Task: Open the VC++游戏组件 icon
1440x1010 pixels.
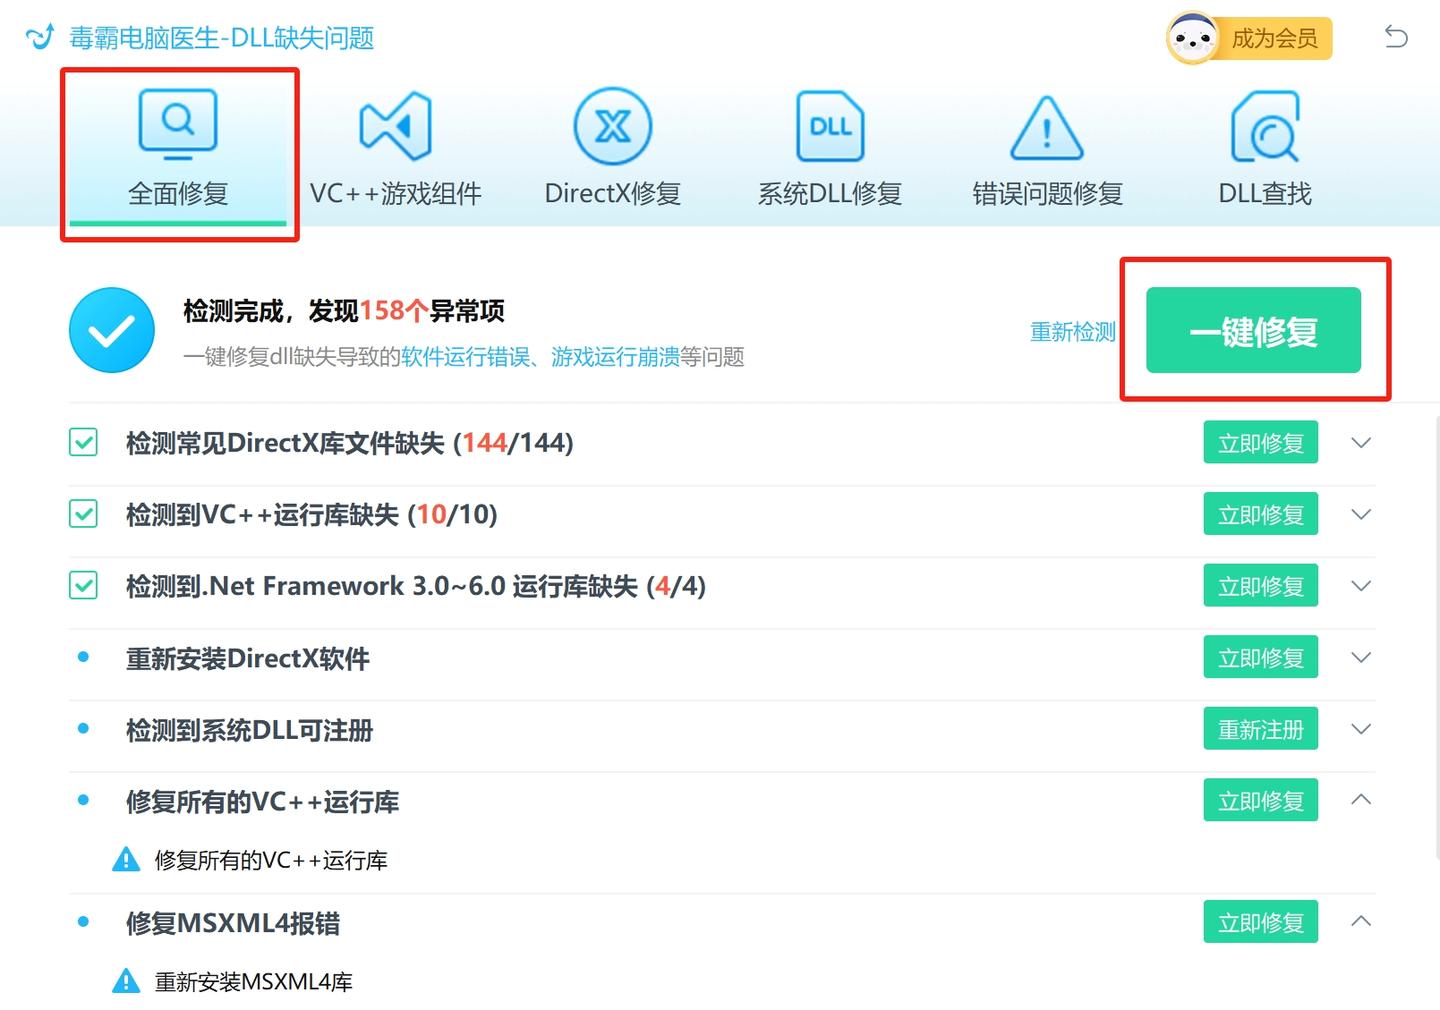Action: [396, 126]
